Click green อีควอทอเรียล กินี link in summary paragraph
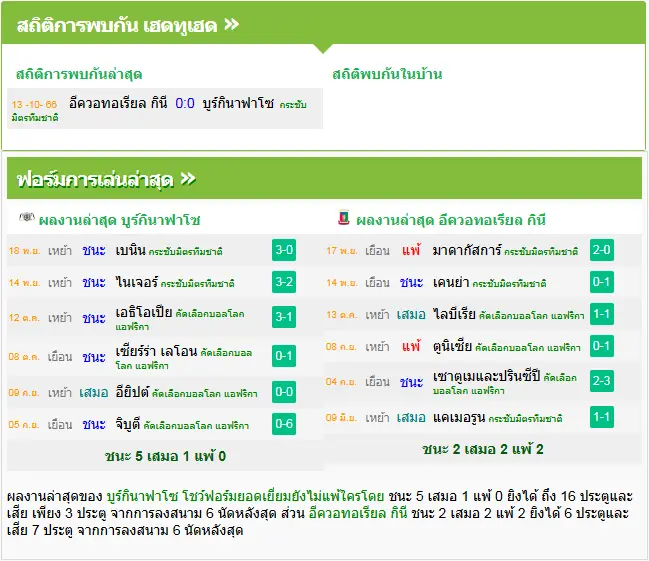The width and height of the screenshot is (649, 561). click(358, 513)
